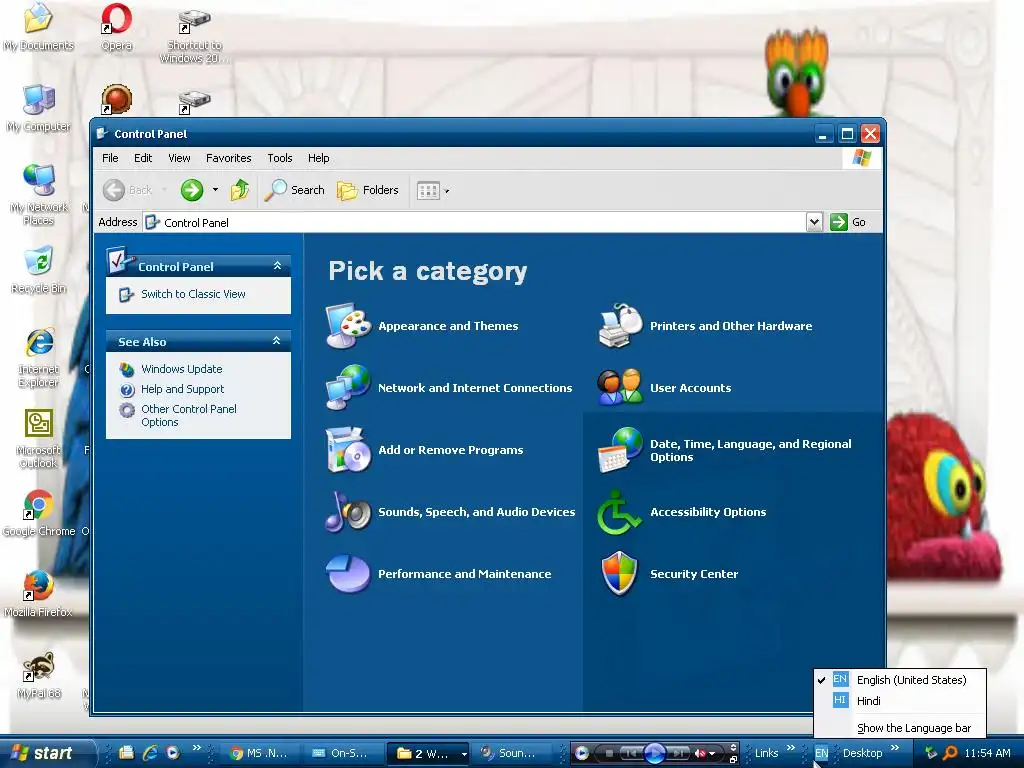Select English (United States) input language
This screenshot has height=768, width=1024.
pyautogui.click(x=900, y=680)
